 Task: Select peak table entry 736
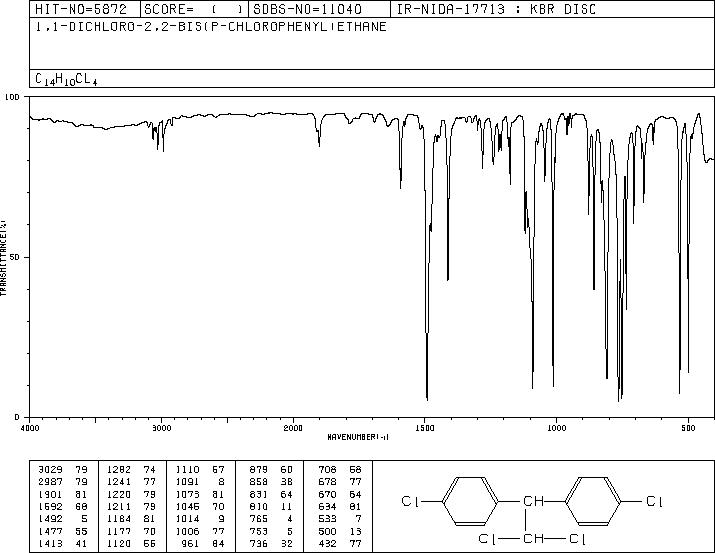[x=259, y=543]
